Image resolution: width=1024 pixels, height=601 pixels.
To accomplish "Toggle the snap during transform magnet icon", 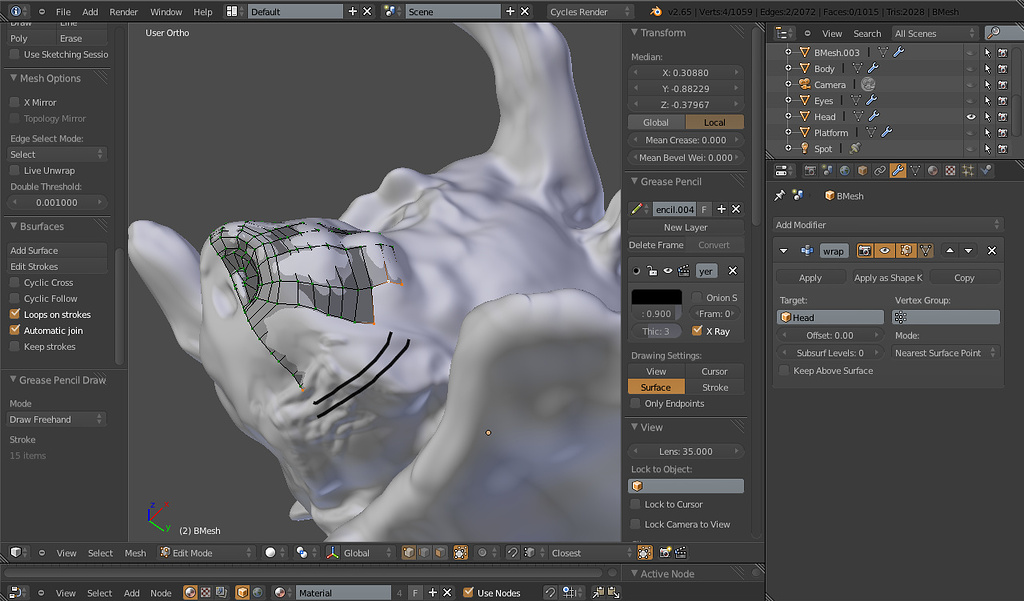I will 513,553.
